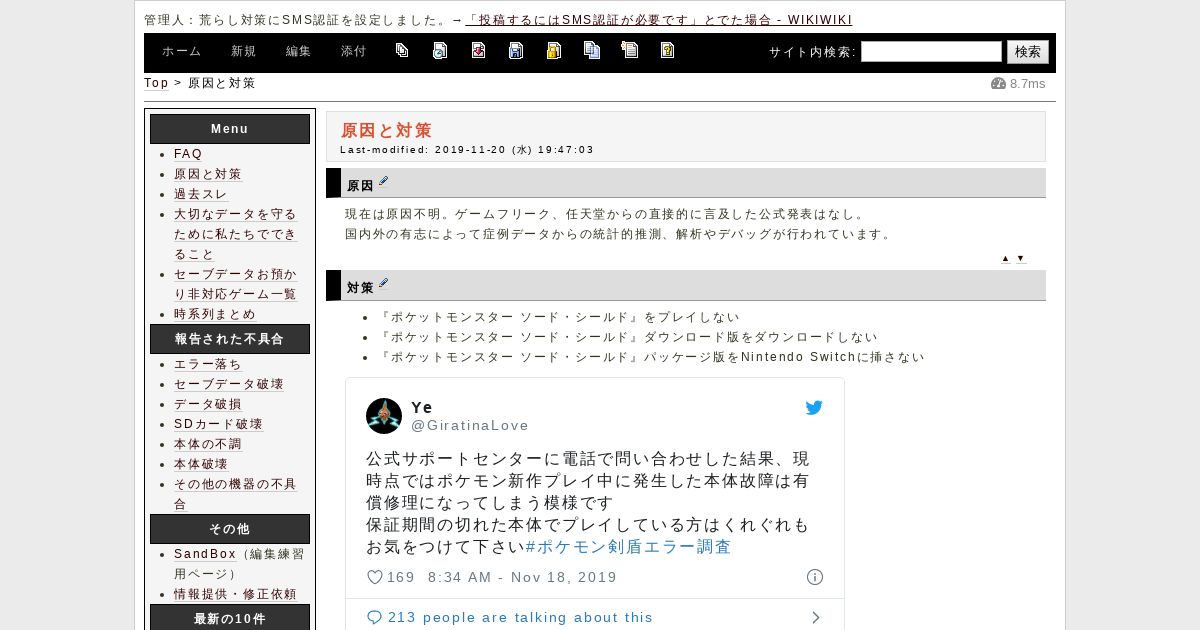Screen dimensions: 1200x630
Task: Click the Last-modified date text
Action: 467,150
